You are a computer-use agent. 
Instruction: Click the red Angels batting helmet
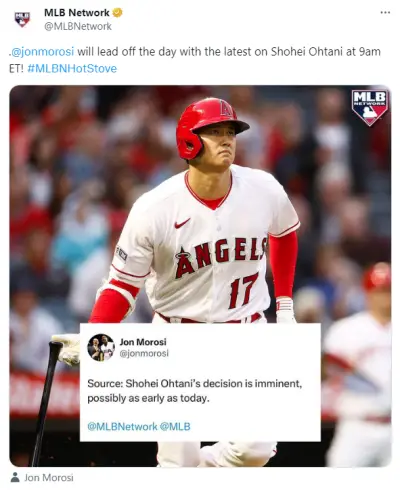tap(211, 127)
